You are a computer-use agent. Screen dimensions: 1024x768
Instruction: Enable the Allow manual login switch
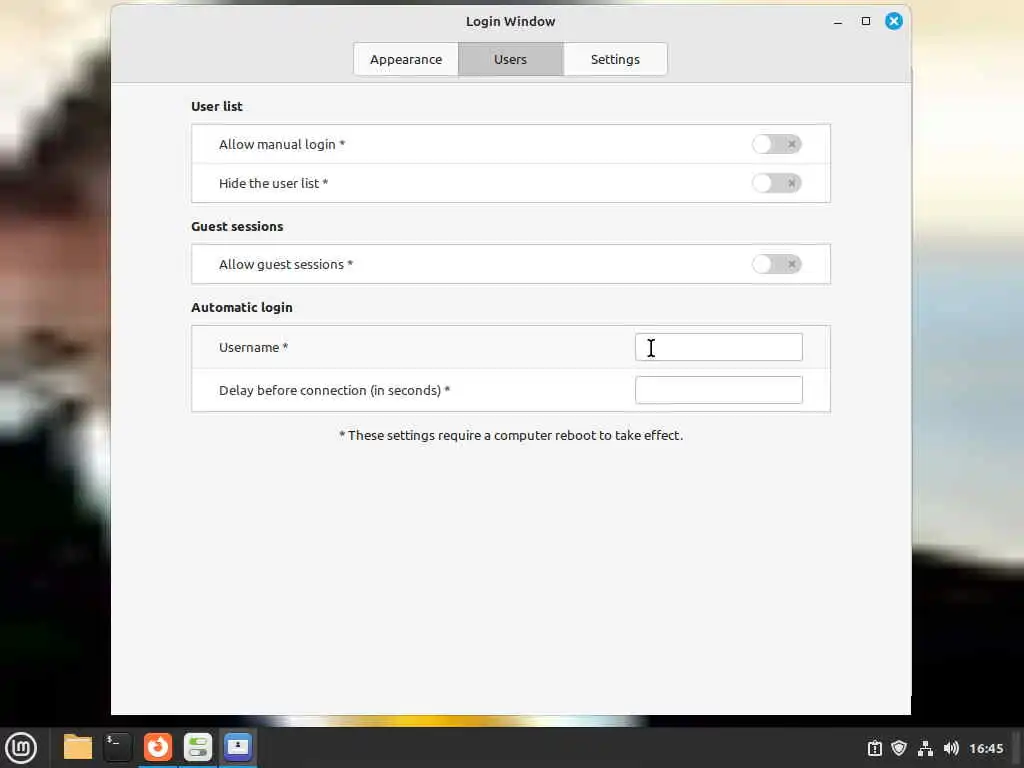pyautogui.click(x=776, y=144)
